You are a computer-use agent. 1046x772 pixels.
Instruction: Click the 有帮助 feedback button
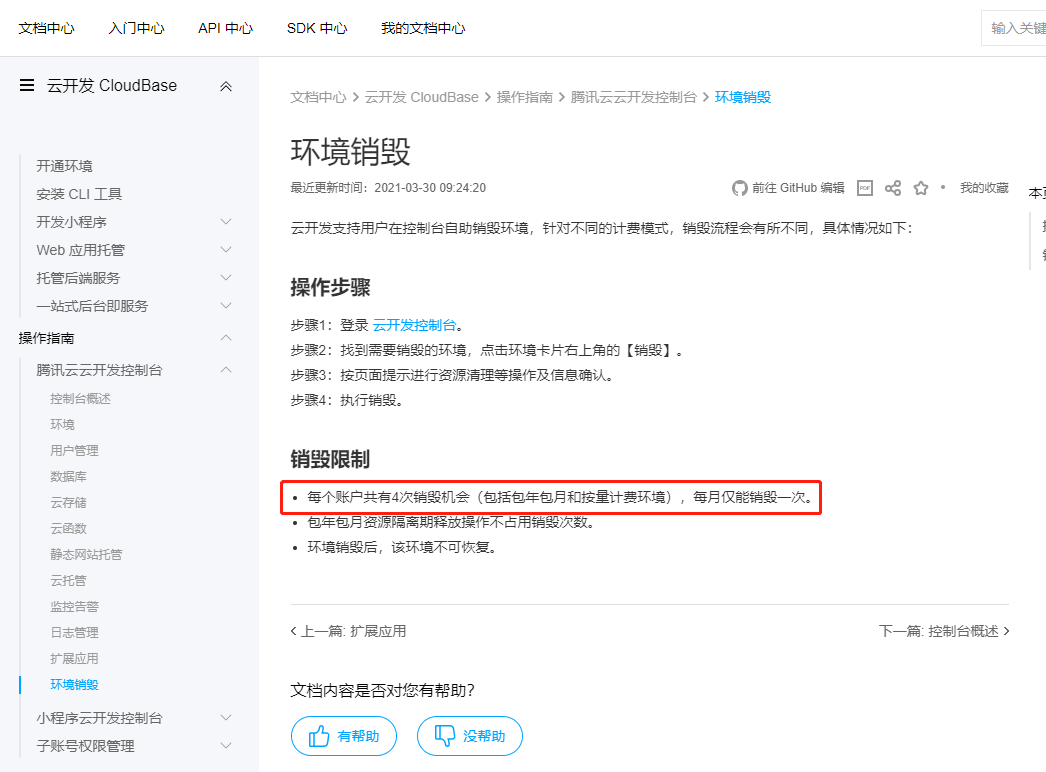344,736
